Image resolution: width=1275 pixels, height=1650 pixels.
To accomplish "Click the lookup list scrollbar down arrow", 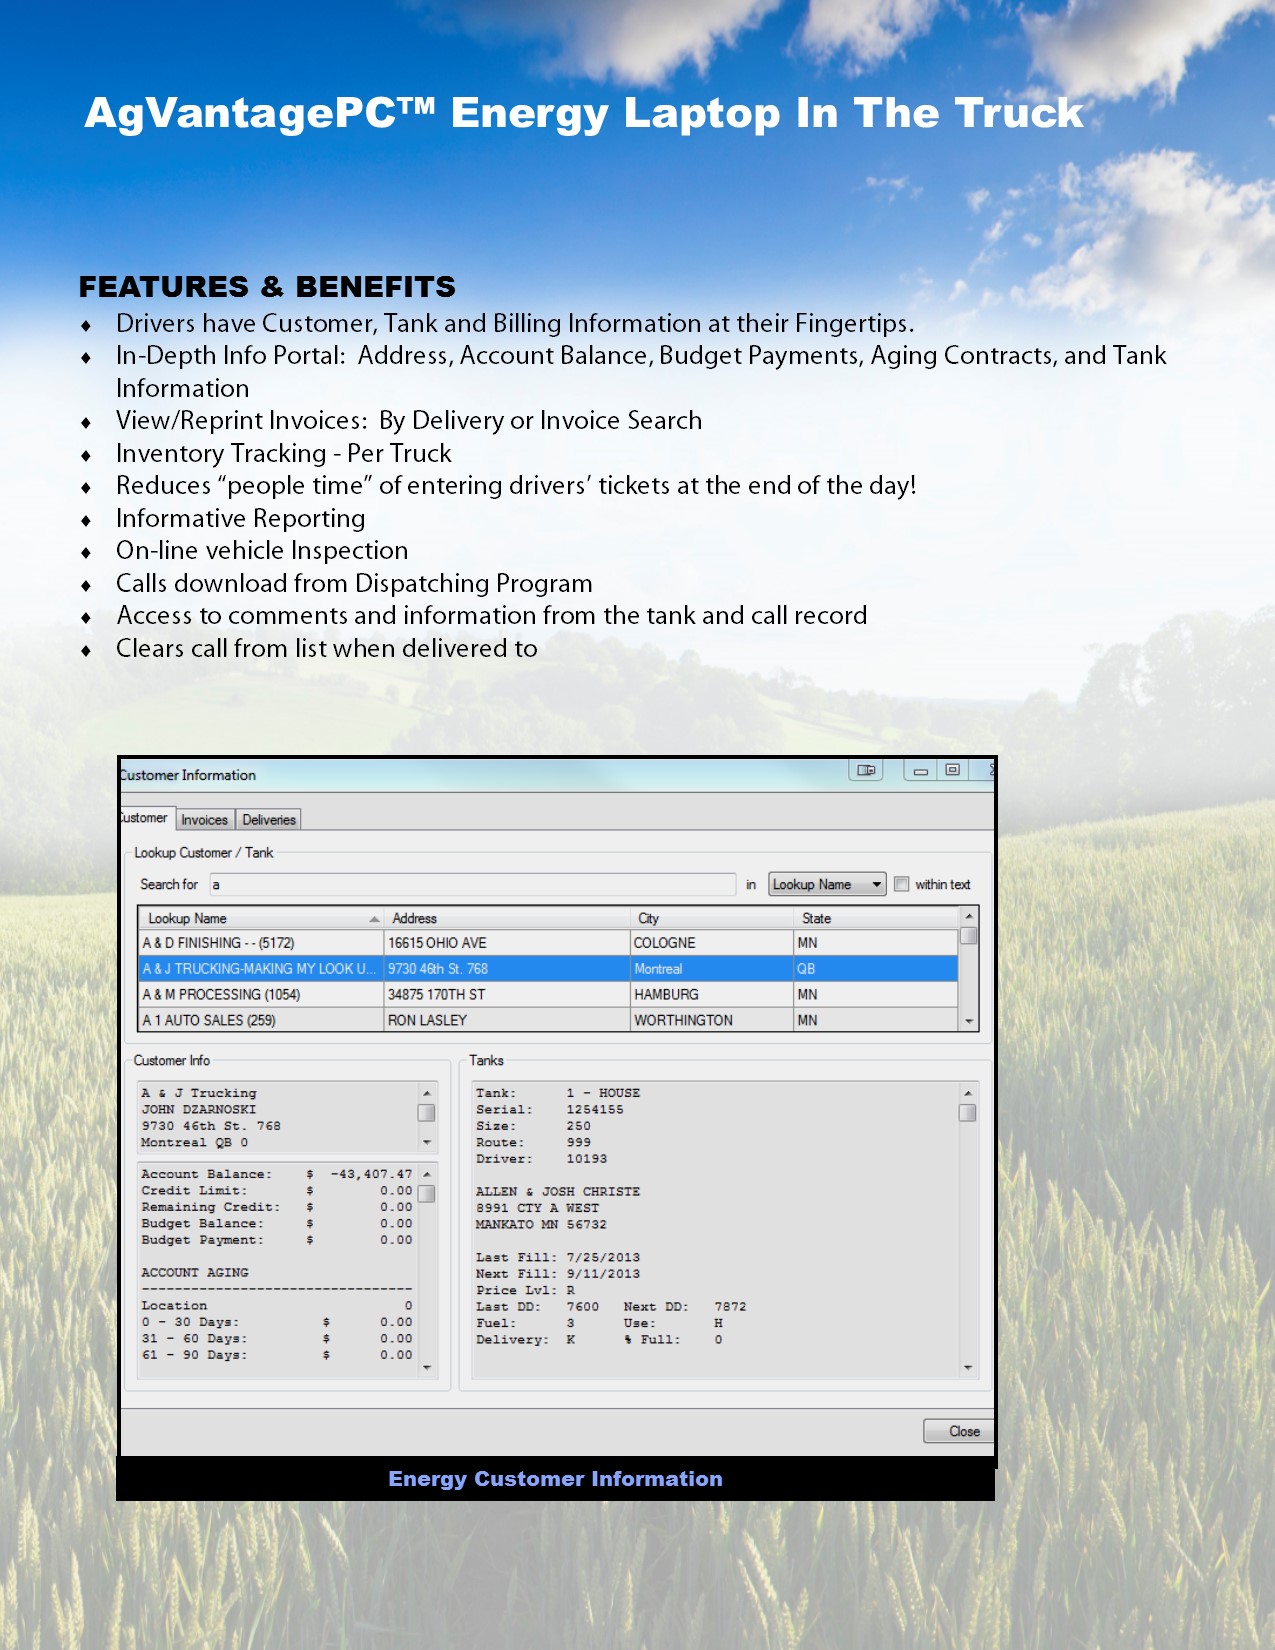I will pyautogui.click(x=968, y=1021).
